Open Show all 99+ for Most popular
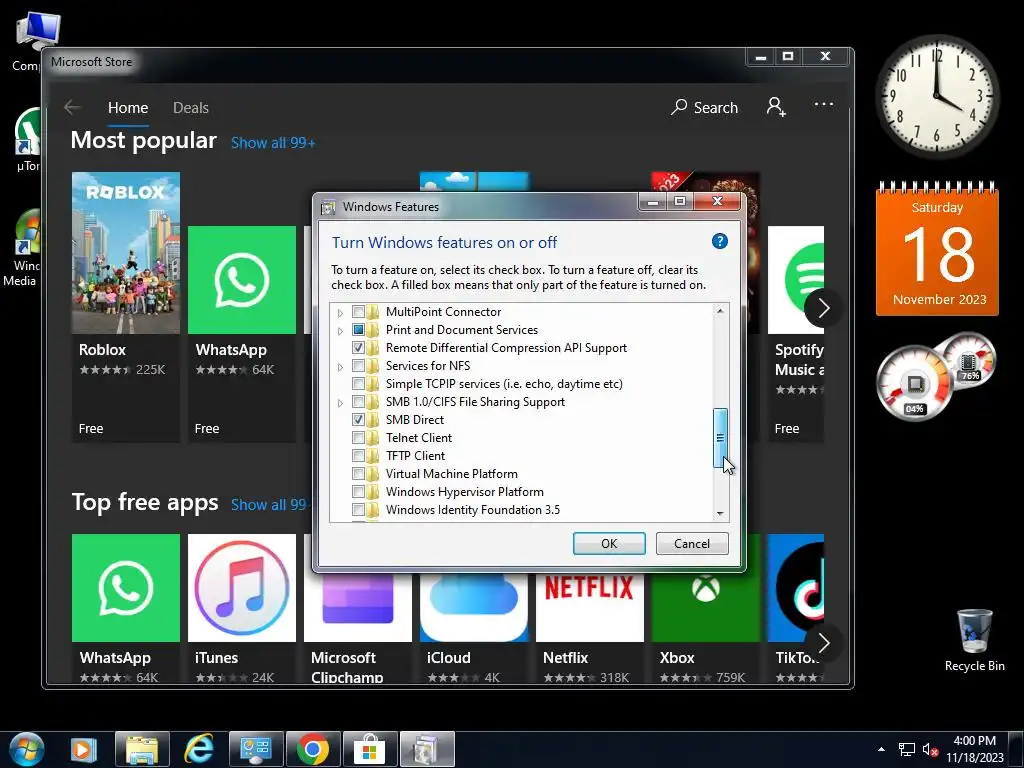The width and height of the screenshot is (1024, 768). pos(273,143)
